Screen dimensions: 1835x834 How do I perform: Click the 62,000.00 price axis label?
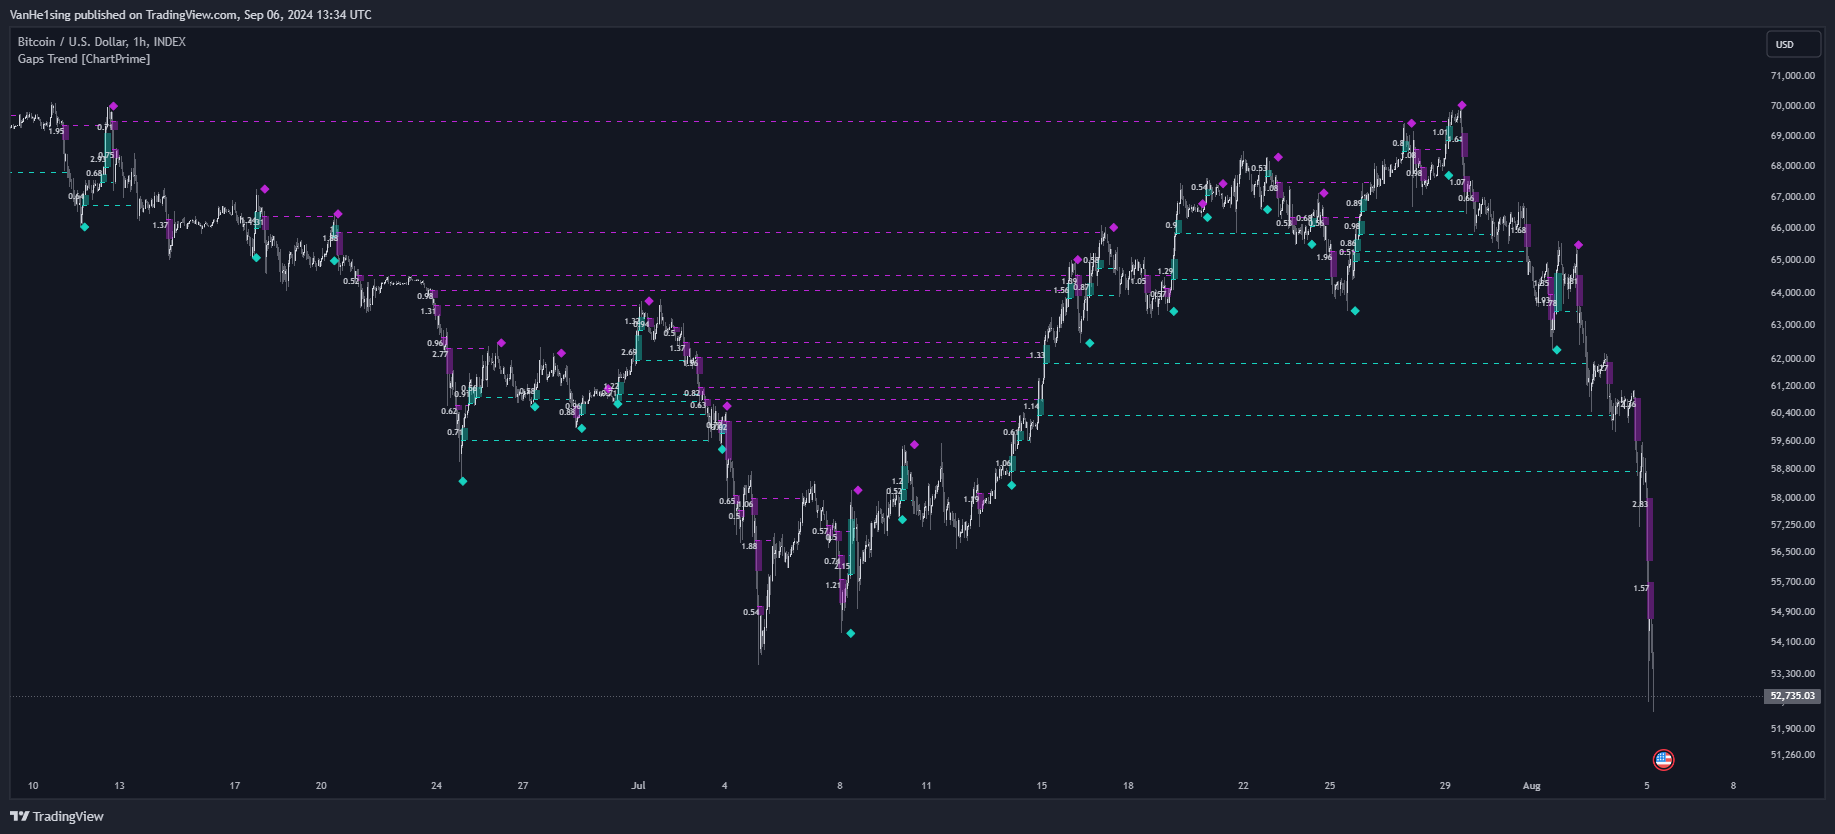click(x=1792, y=359)
